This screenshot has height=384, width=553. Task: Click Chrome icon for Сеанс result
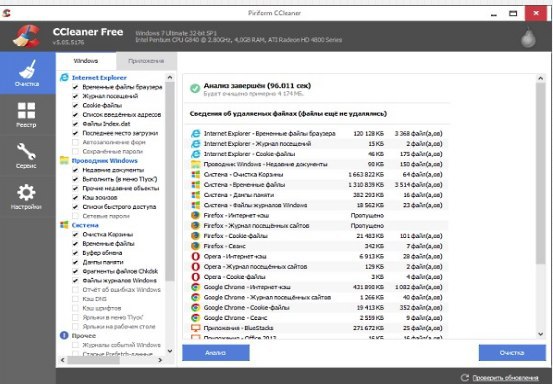tap(195, 318)
